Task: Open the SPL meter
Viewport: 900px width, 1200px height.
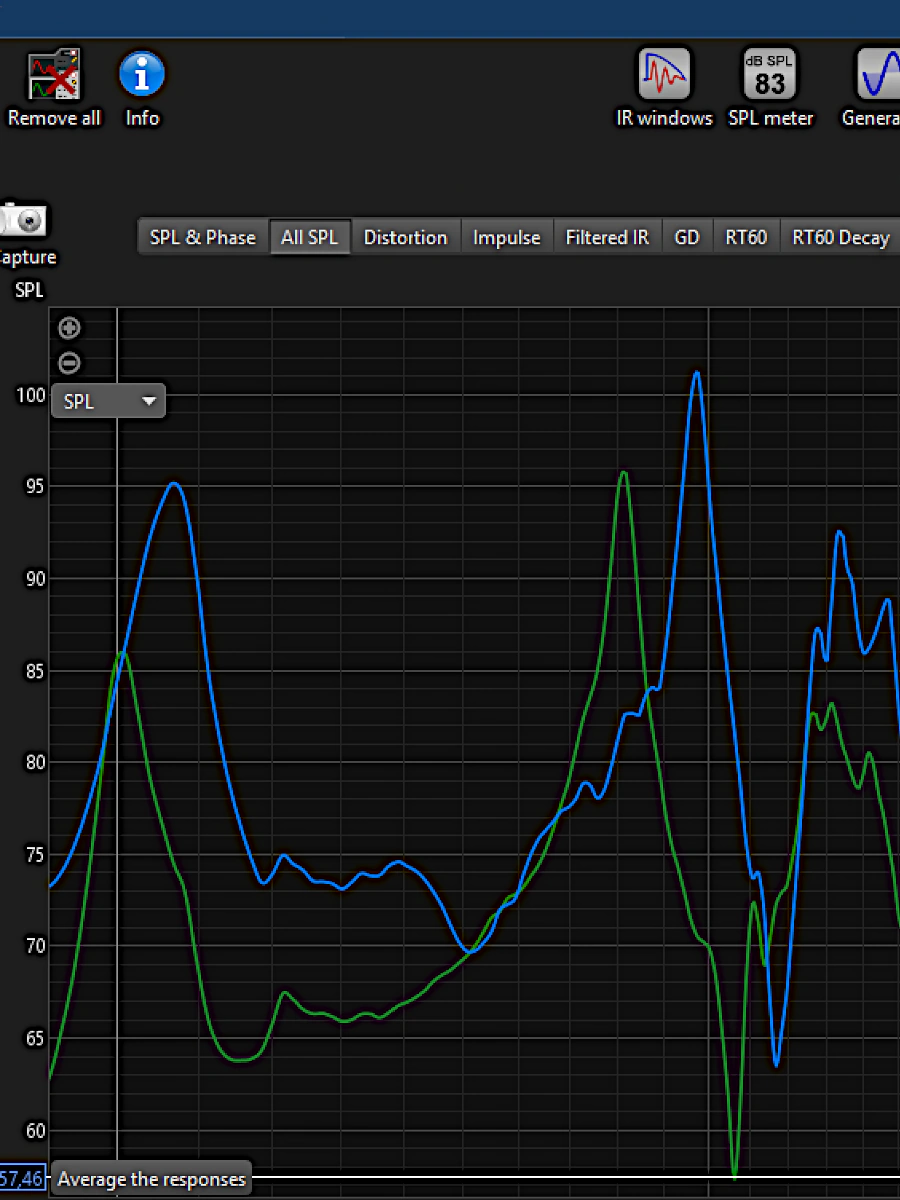Action: click(770, 74)
